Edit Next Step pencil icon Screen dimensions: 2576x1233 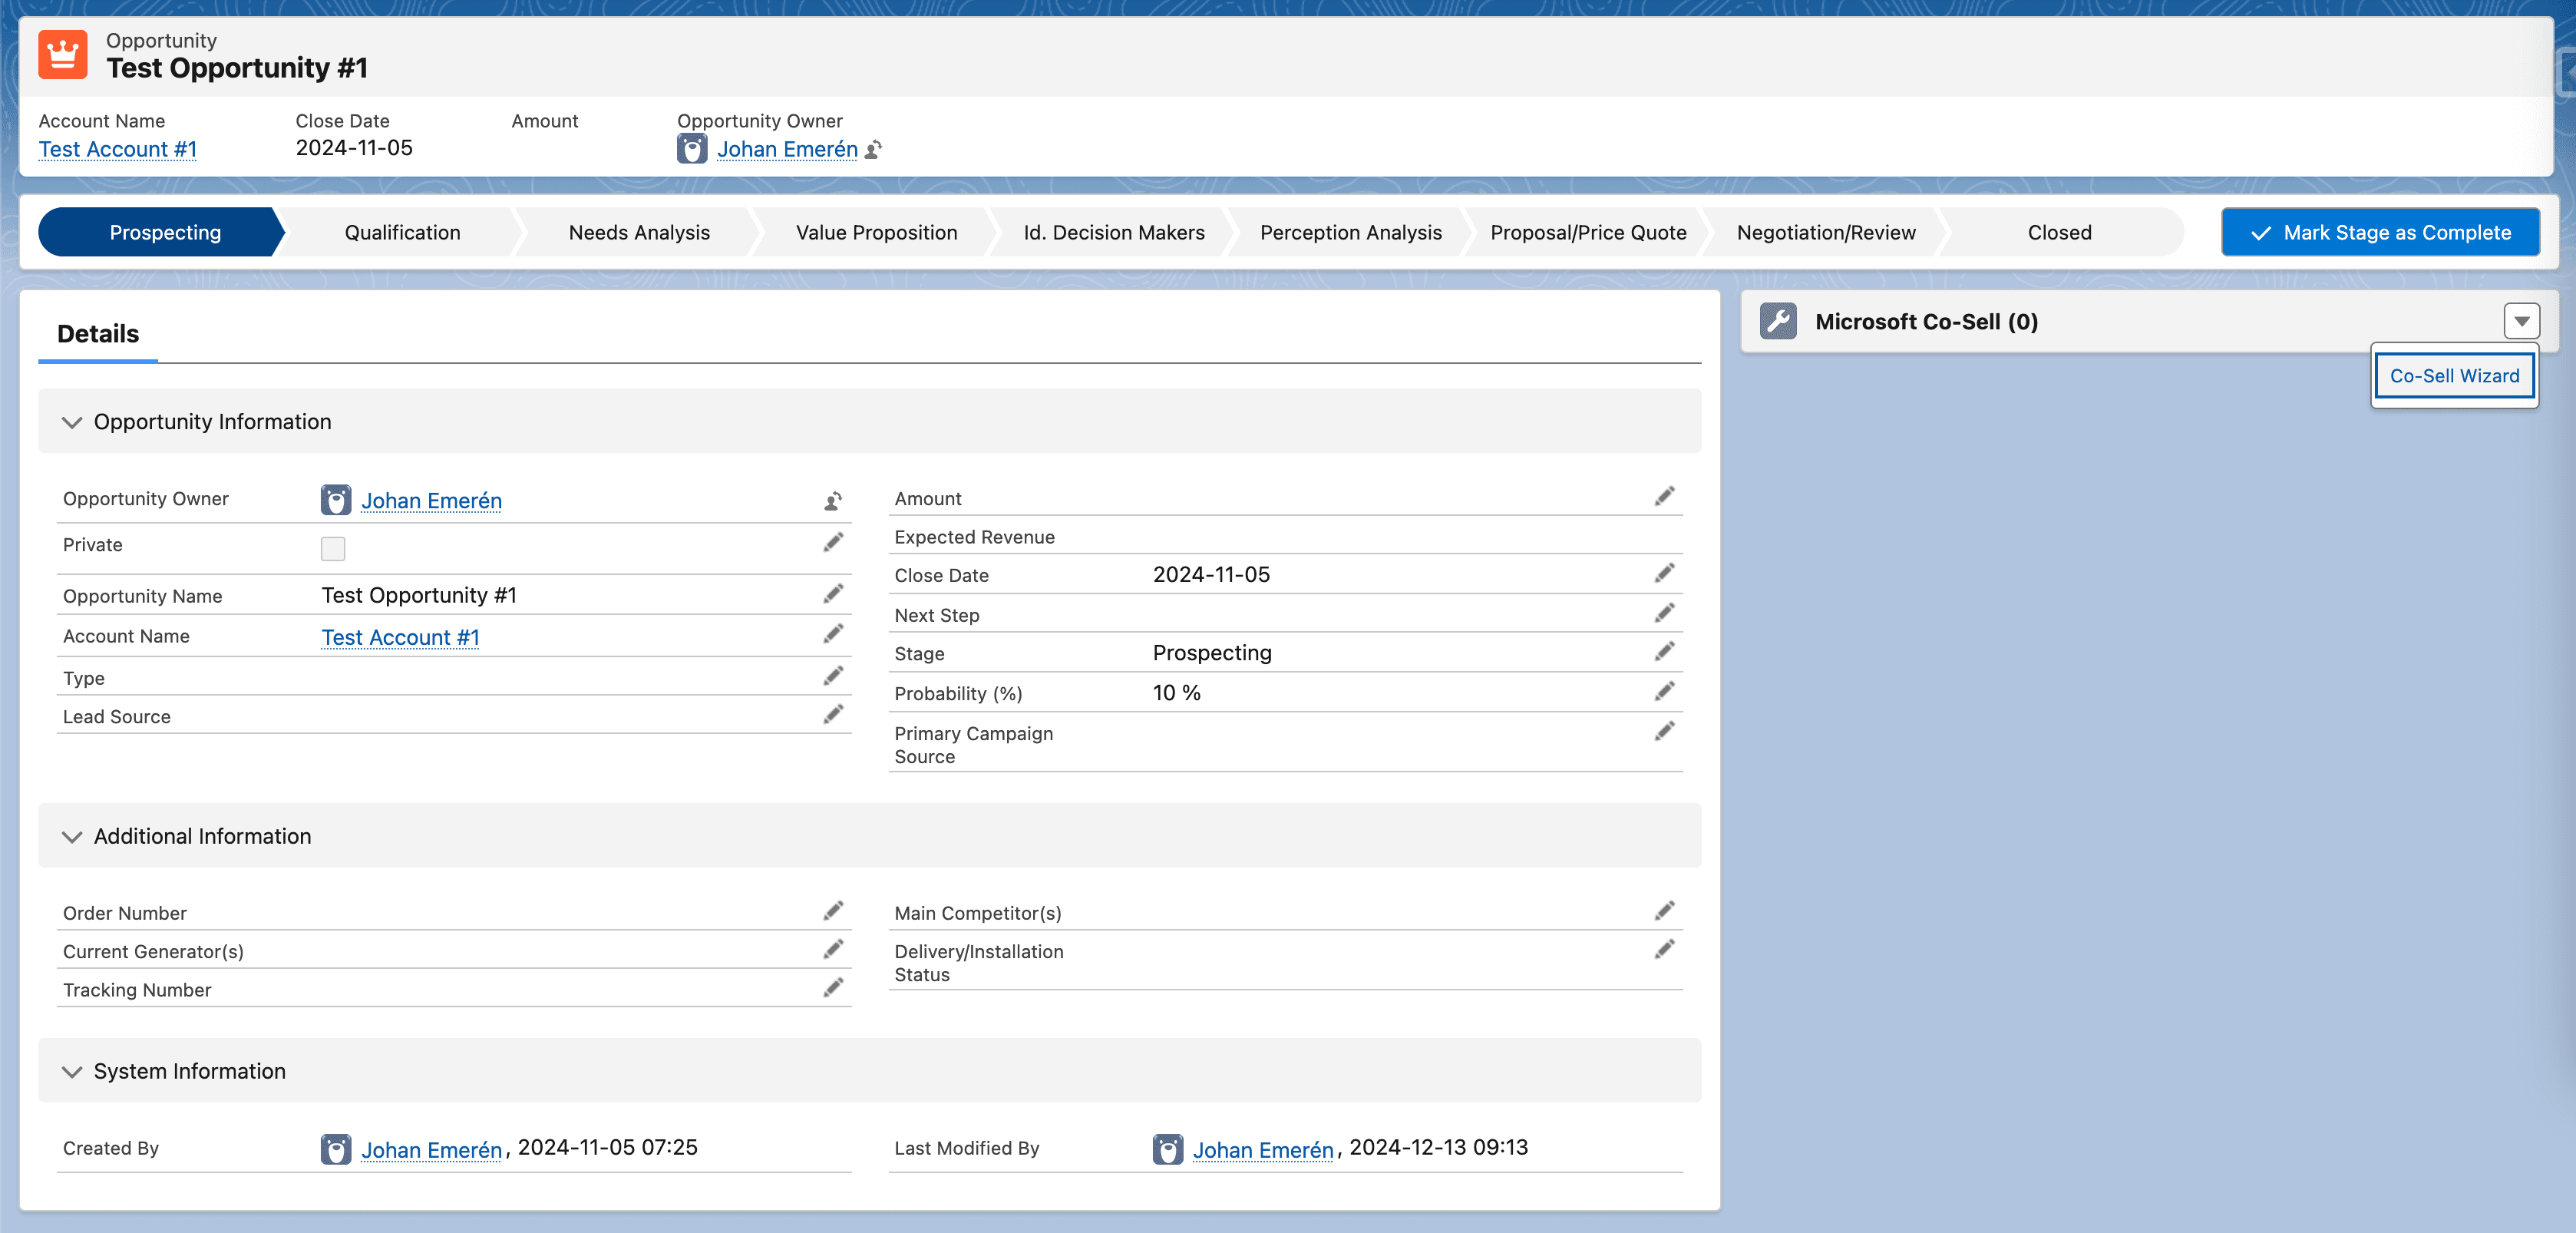click(x=1664, y=613)
